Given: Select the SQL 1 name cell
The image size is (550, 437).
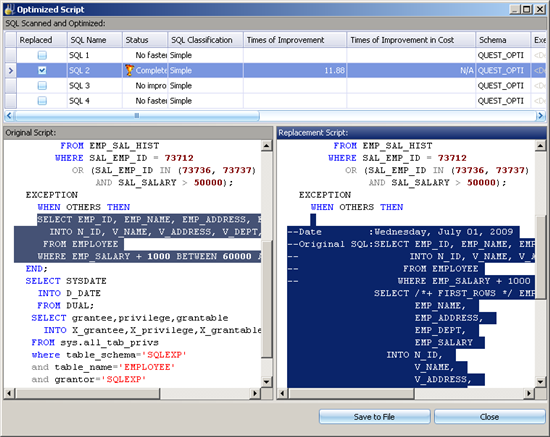Looking at the screenshot, I should (95, 55).
